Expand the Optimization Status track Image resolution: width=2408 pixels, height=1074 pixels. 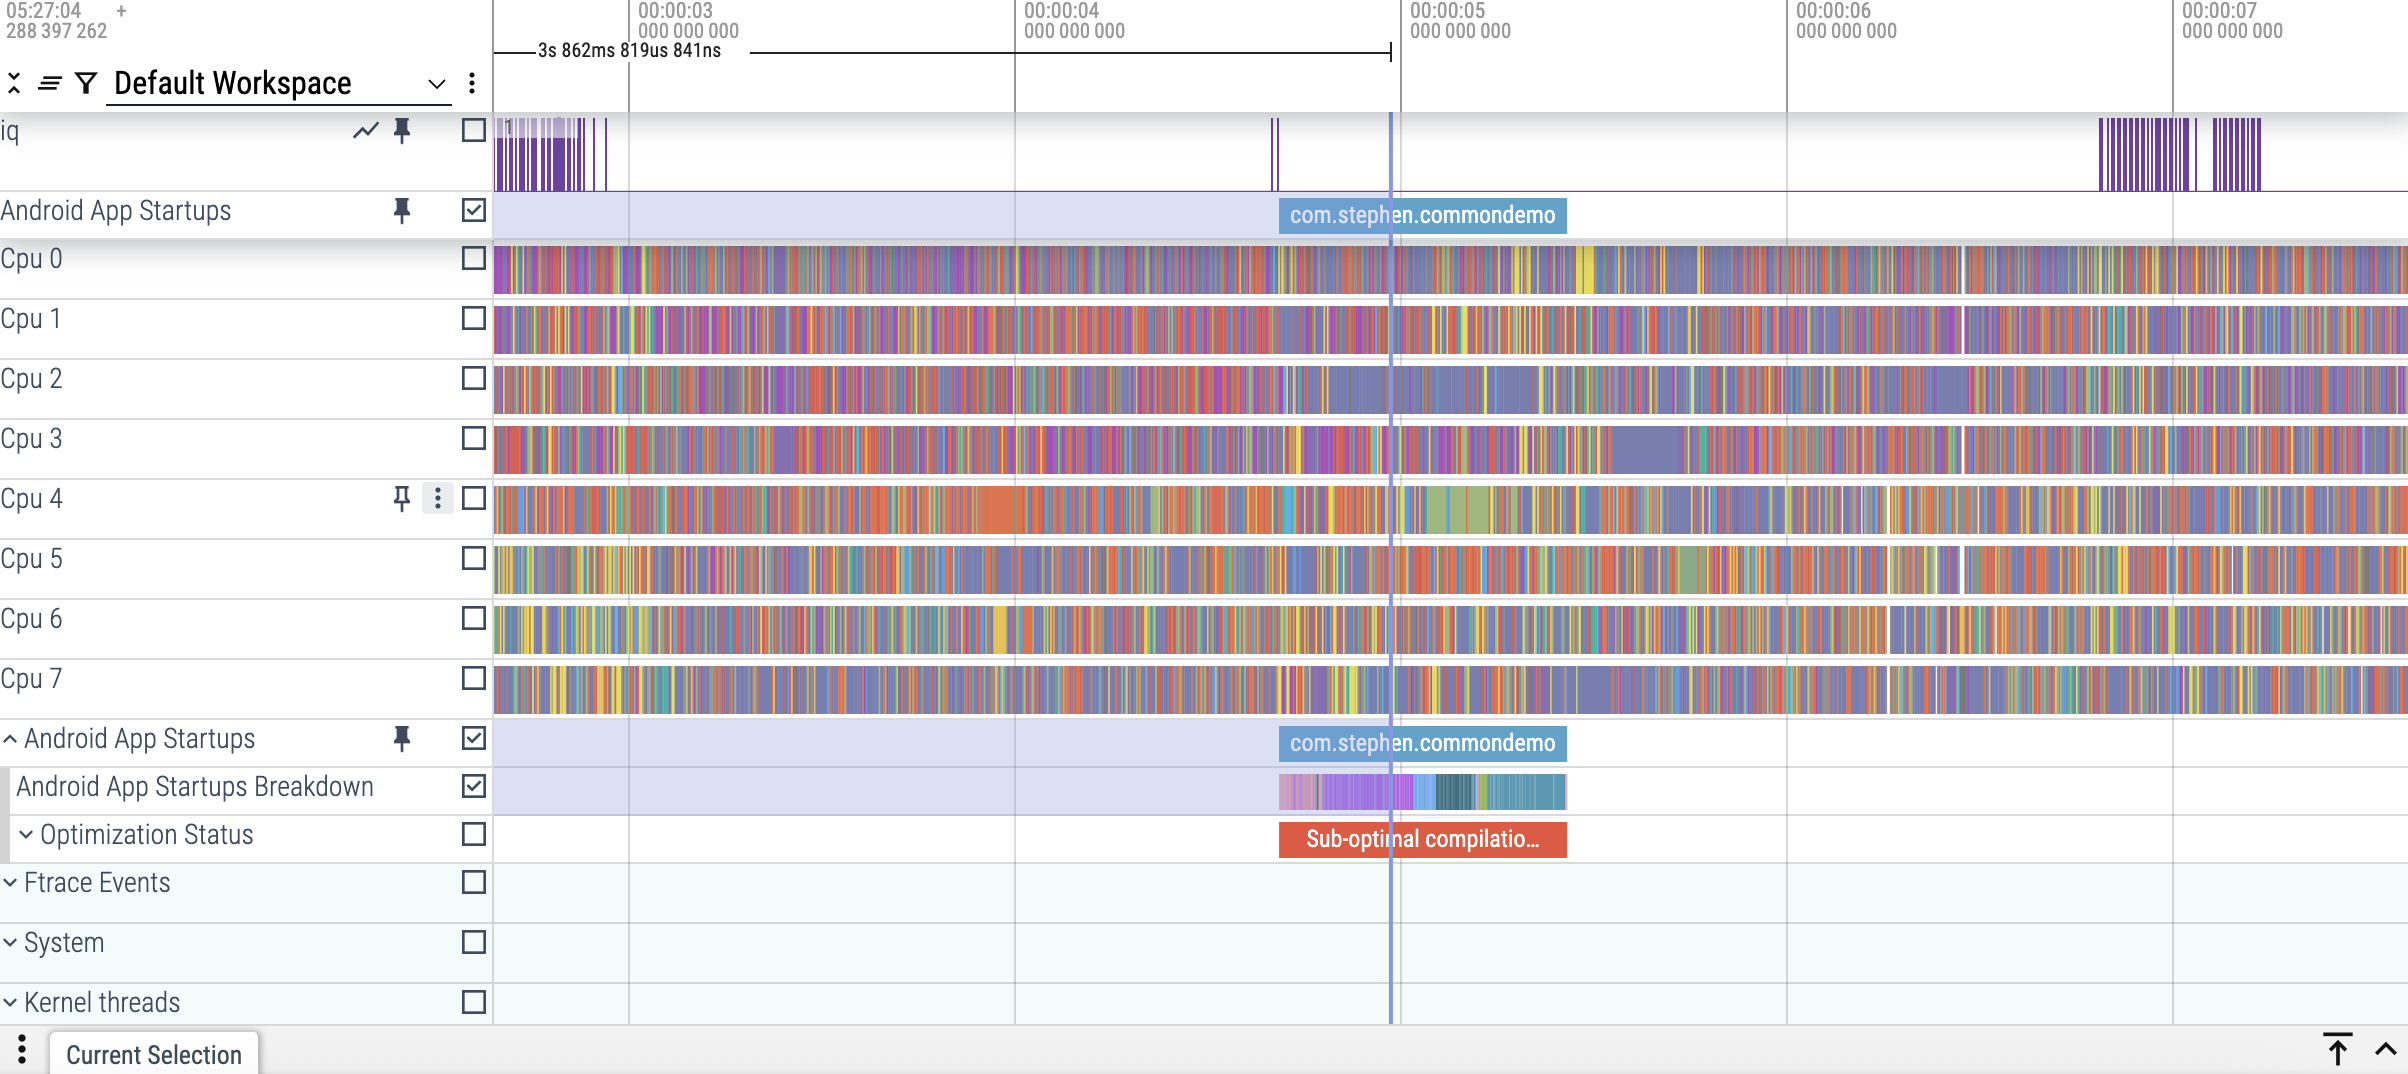coord(27,835)
